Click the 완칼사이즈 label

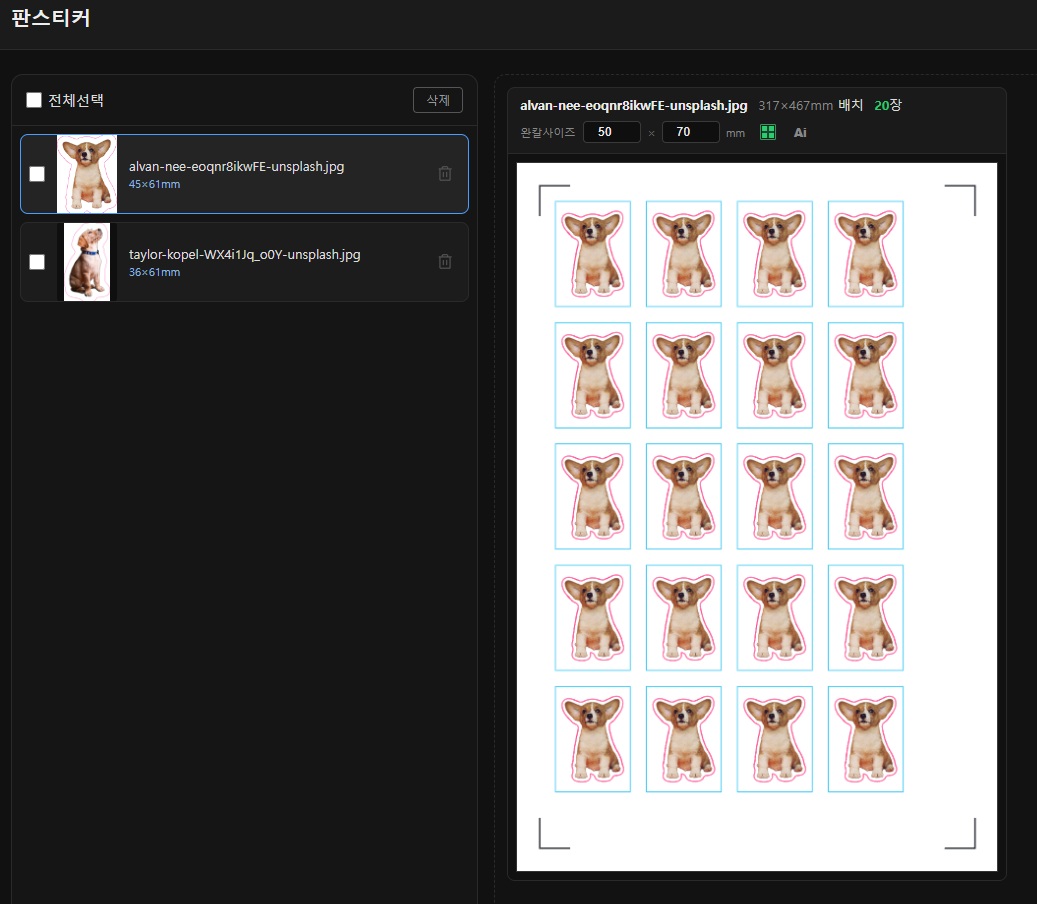tap(548, 133)
